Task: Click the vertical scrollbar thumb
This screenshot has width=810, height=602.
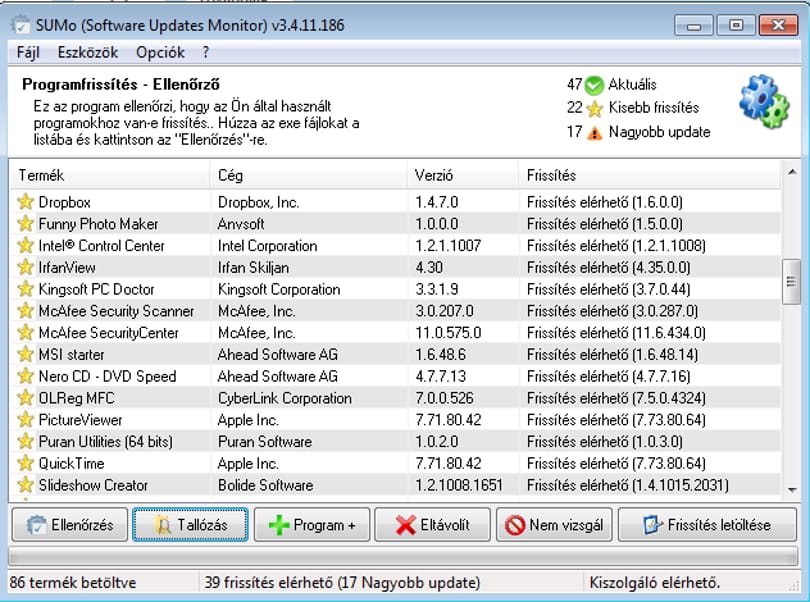Action: pyautogui.click(x=791, y=282)
